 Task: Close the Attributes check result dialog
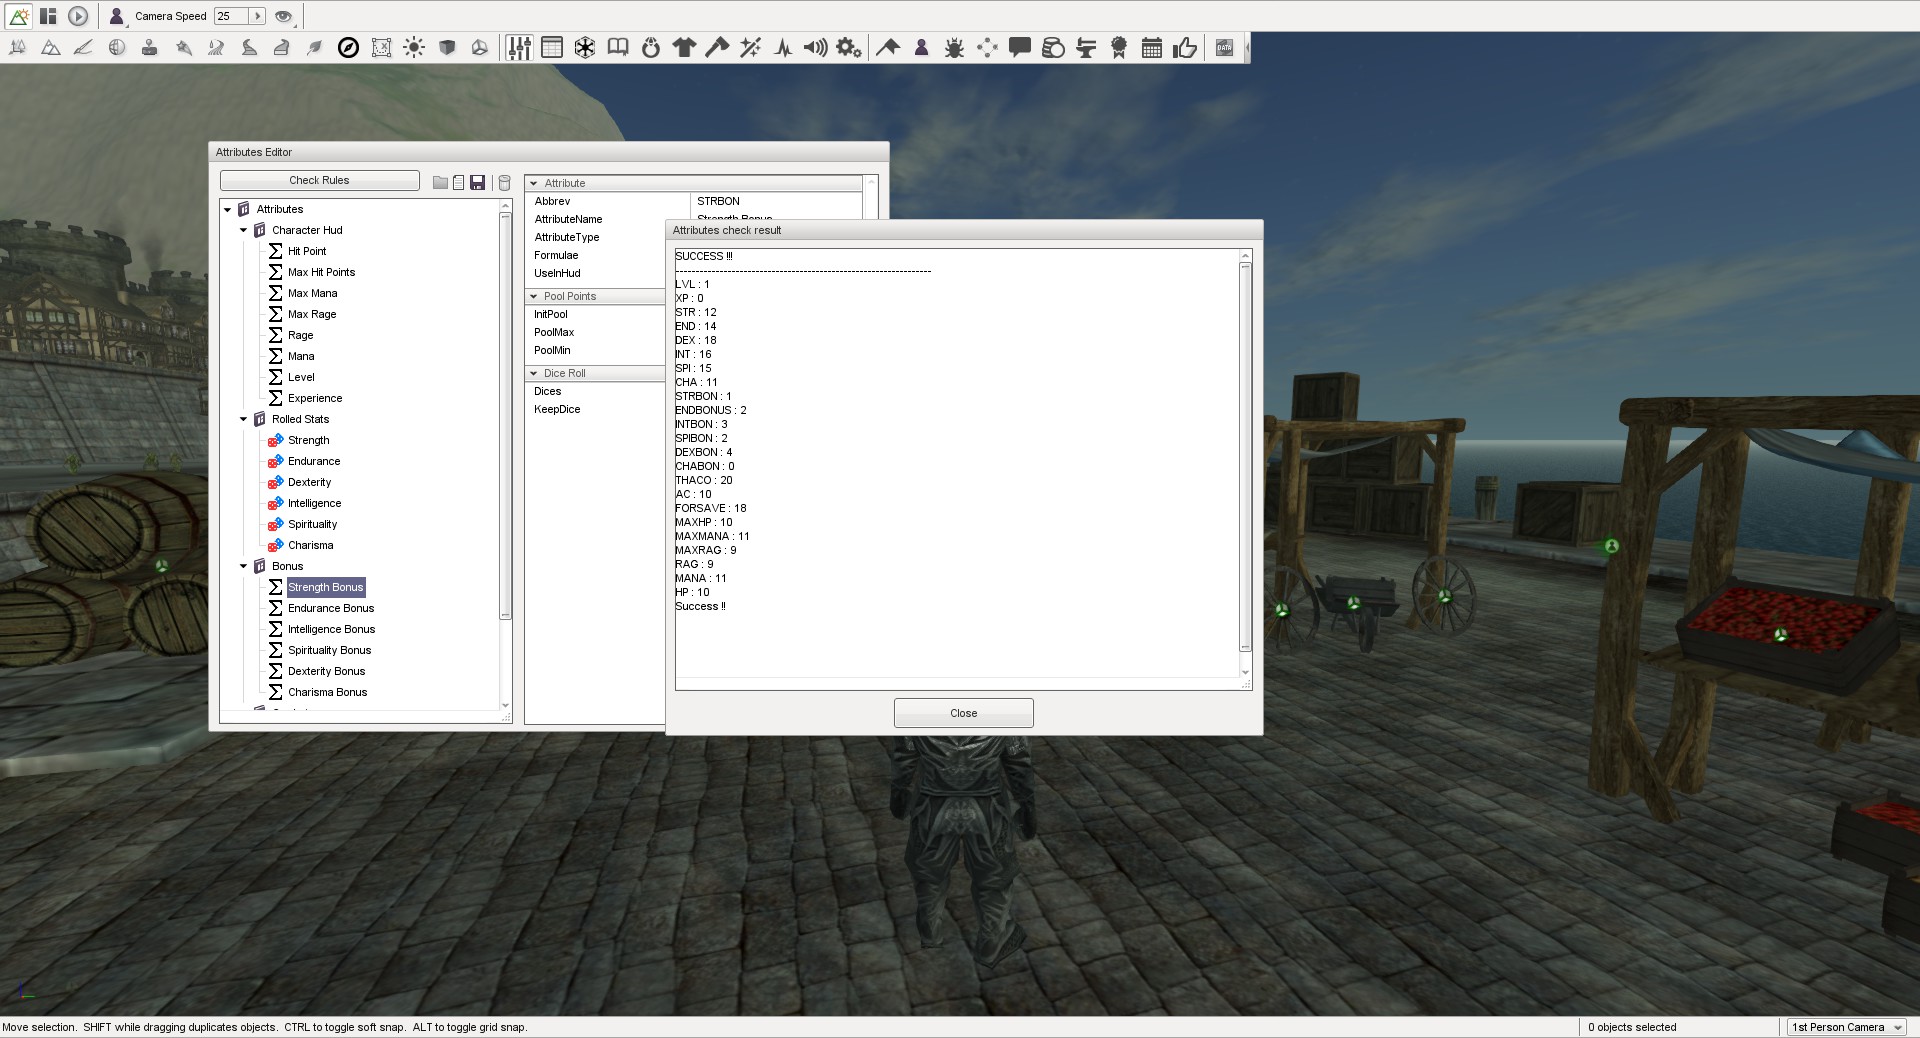pyautogui.click(x=962, y=713)
